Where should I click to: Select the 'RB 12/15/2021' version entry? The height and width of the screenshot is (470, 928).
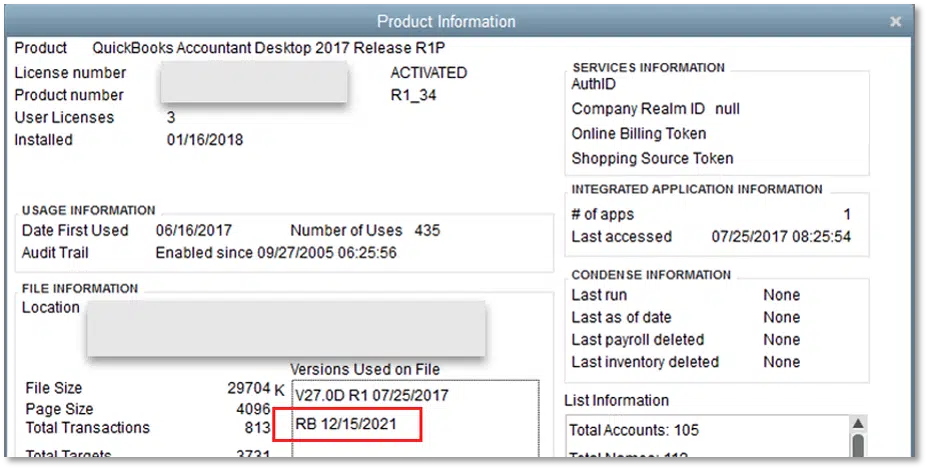pyautogui.click(x=346, y=424)
